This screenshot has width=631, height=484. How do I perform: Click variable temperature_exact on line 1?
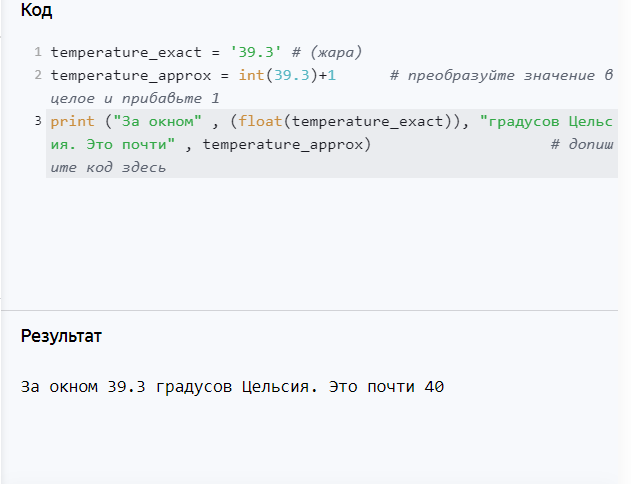(126, 52)
